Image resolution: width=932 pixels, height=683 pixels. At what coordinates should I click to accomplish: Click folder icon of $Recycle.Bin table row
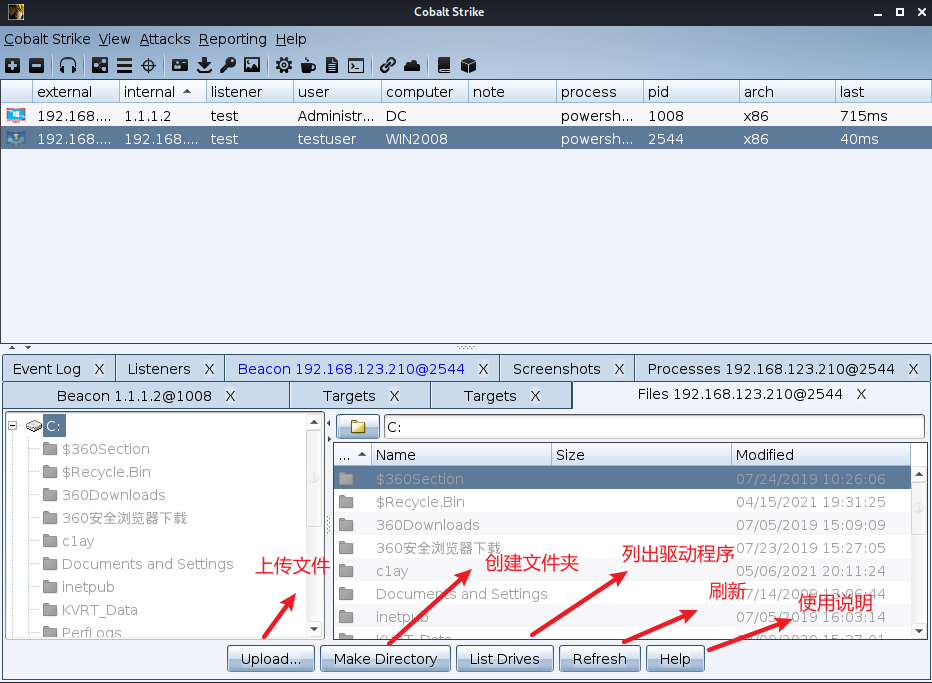click(346, 502)
